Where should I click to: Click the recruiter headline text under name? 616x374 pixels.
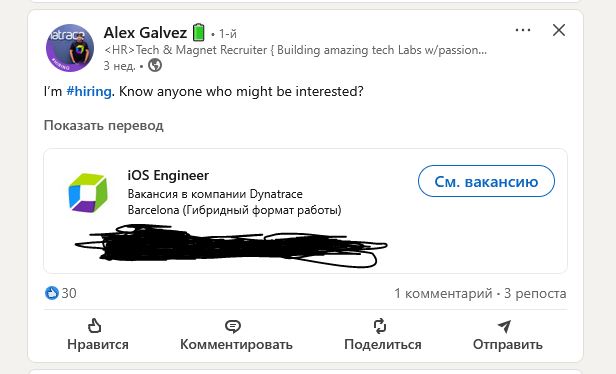click(295, 50)
